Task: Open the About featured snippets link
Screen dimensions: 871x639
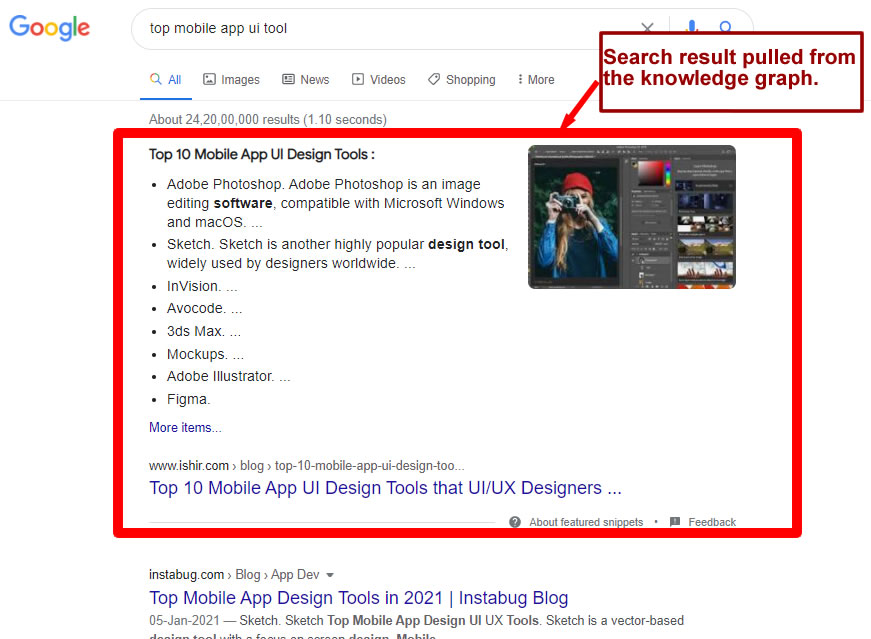Action: (x=586, y=522)
